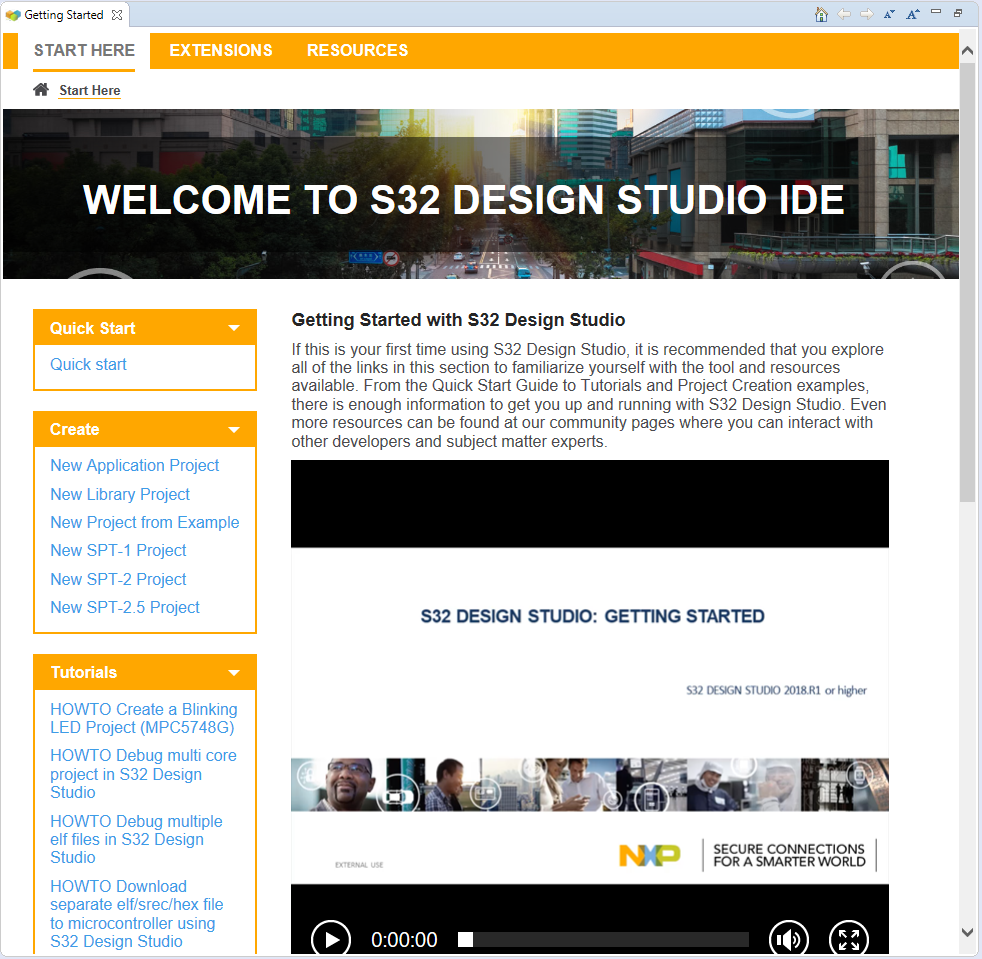Click the scroll up arrow on scrollbar
Image resolution: width=982 pixels, height=959 pixels.
[967, 51]
